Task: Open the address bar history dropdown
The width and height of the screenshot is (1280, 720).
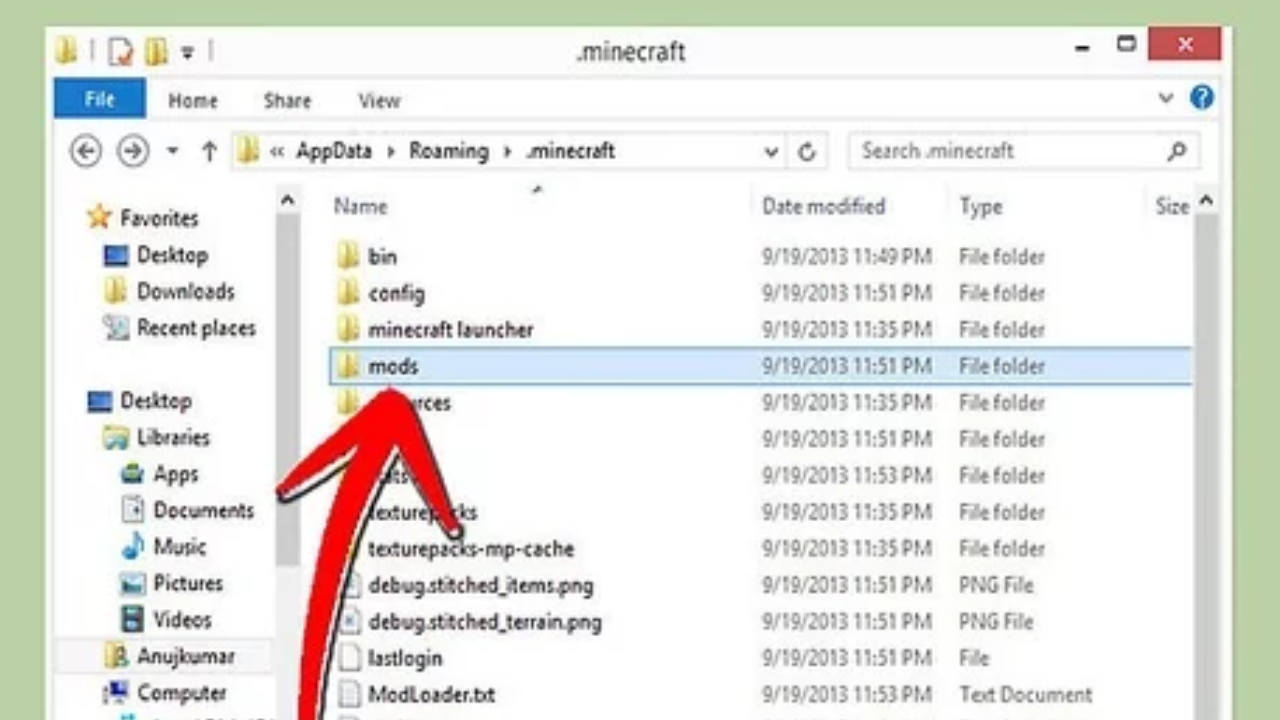Action: click(770, 151)
